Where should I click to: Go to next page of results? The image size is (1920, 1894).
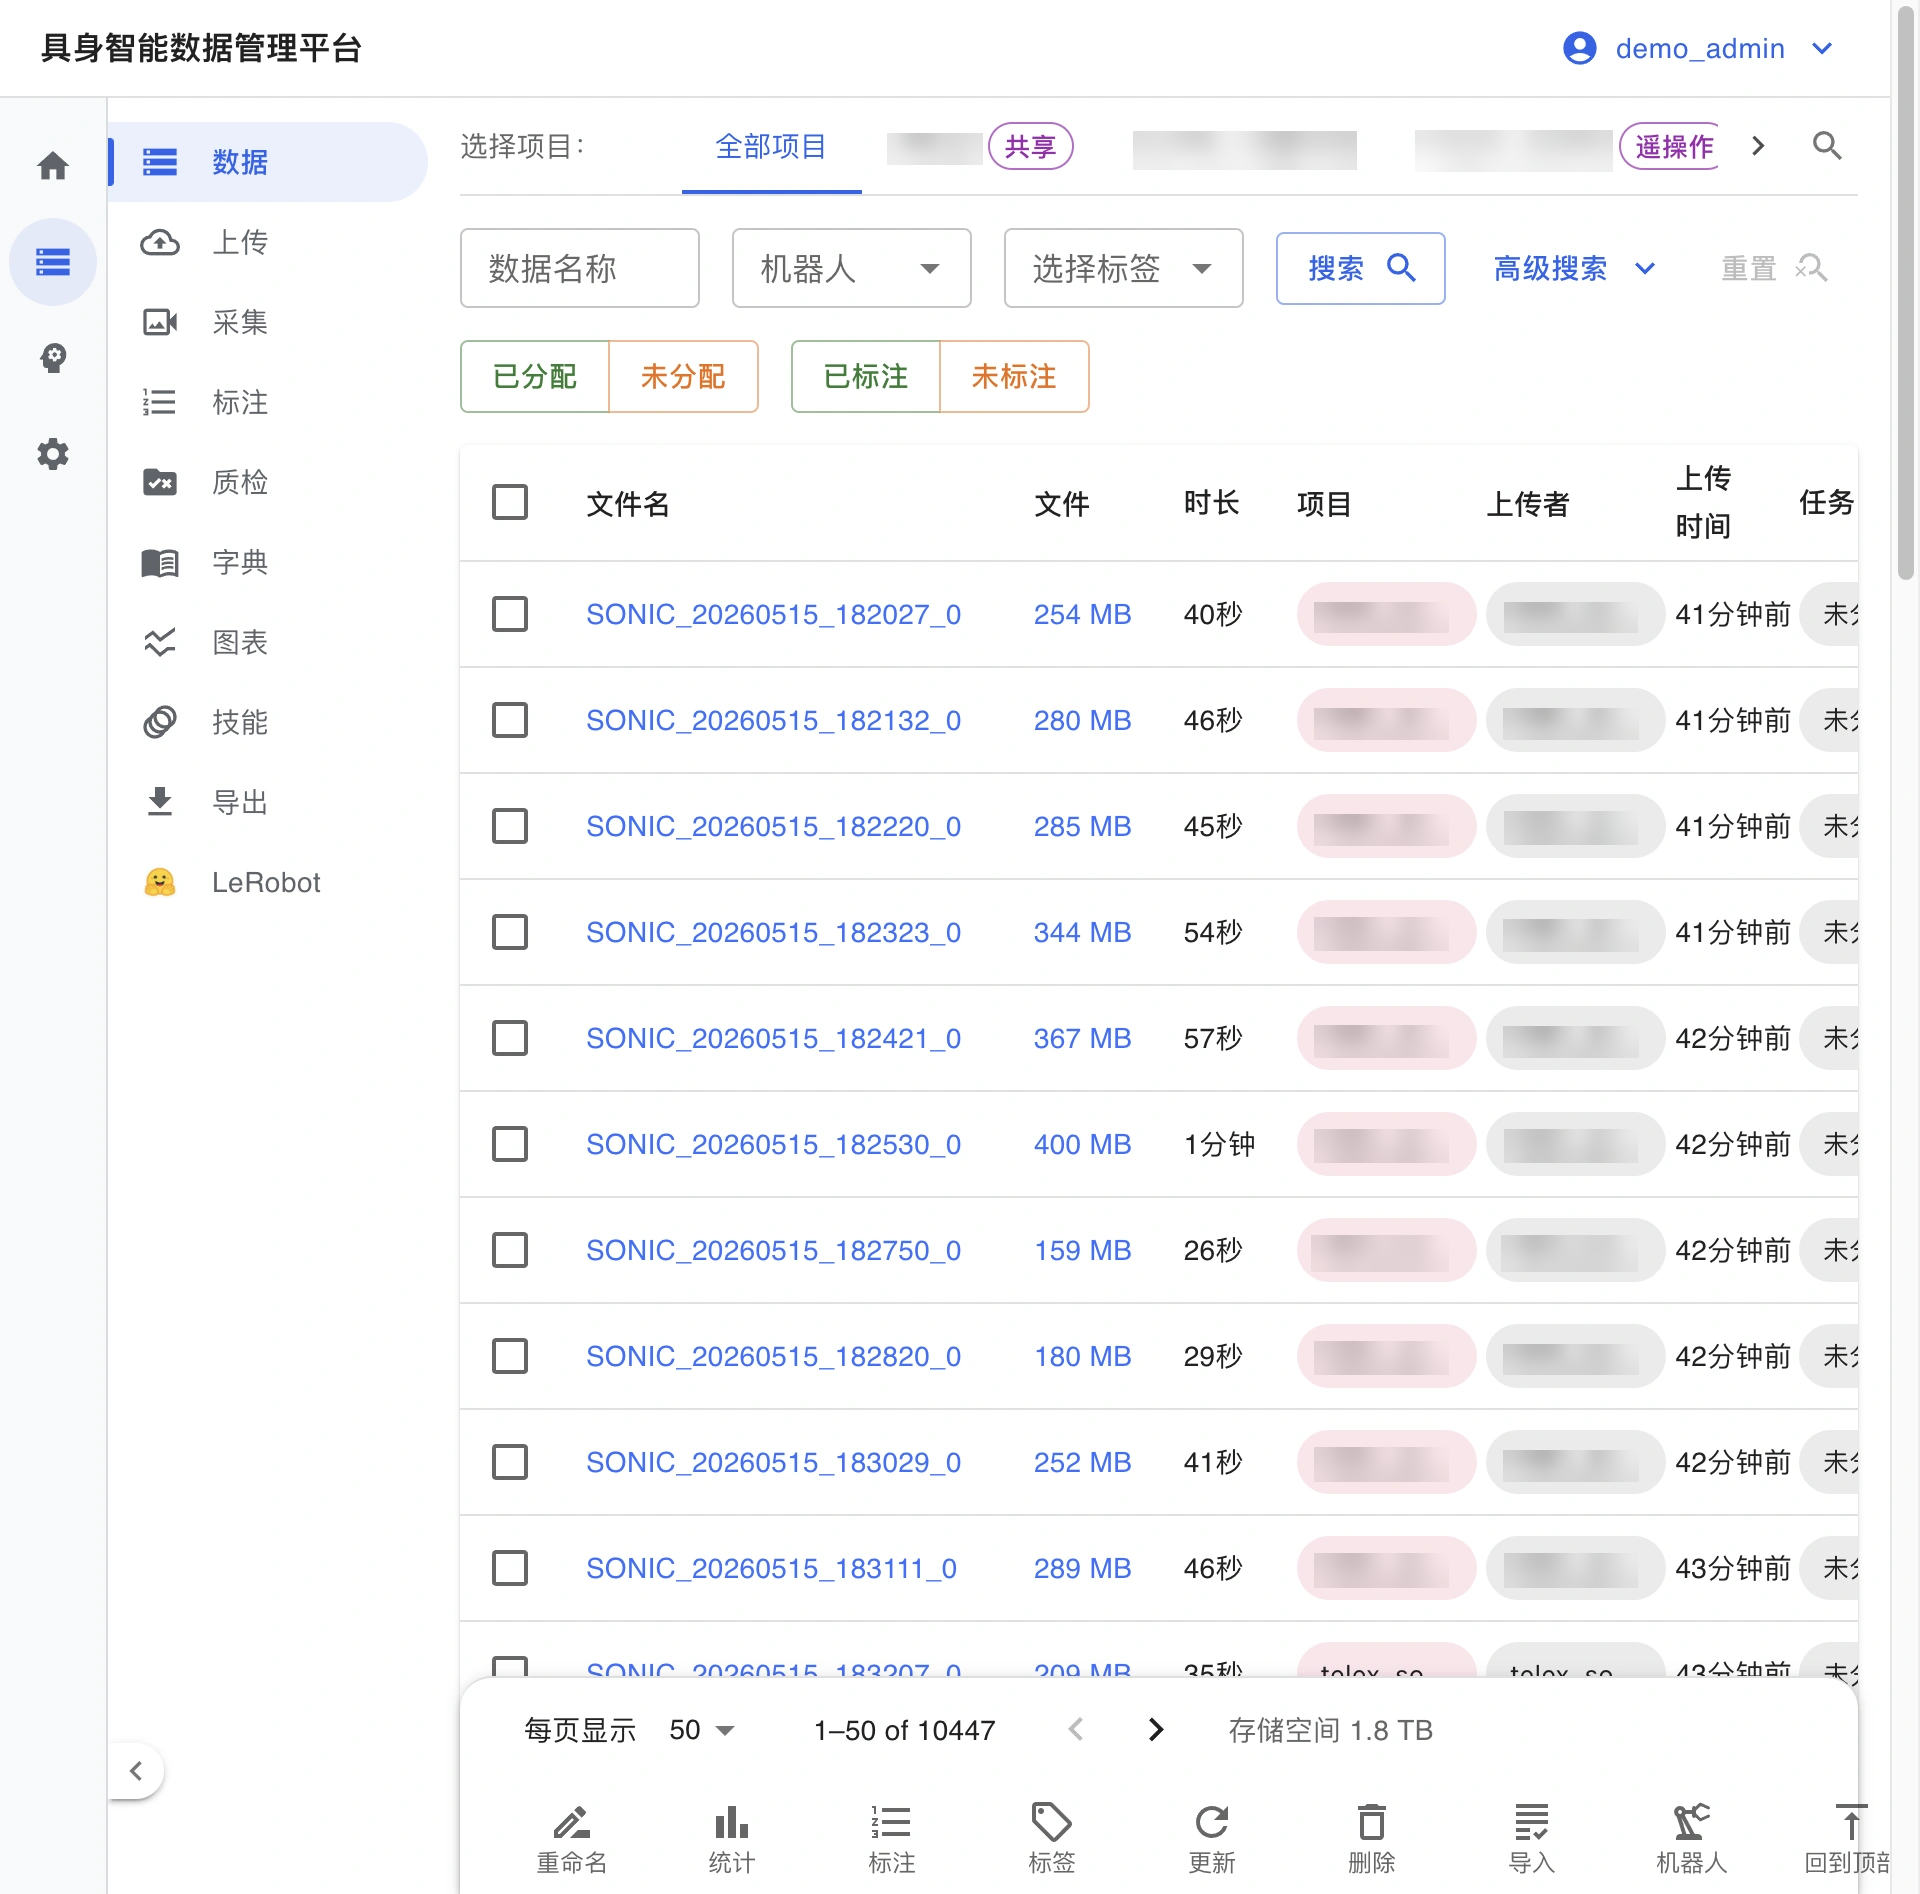coord(1156,1730)
